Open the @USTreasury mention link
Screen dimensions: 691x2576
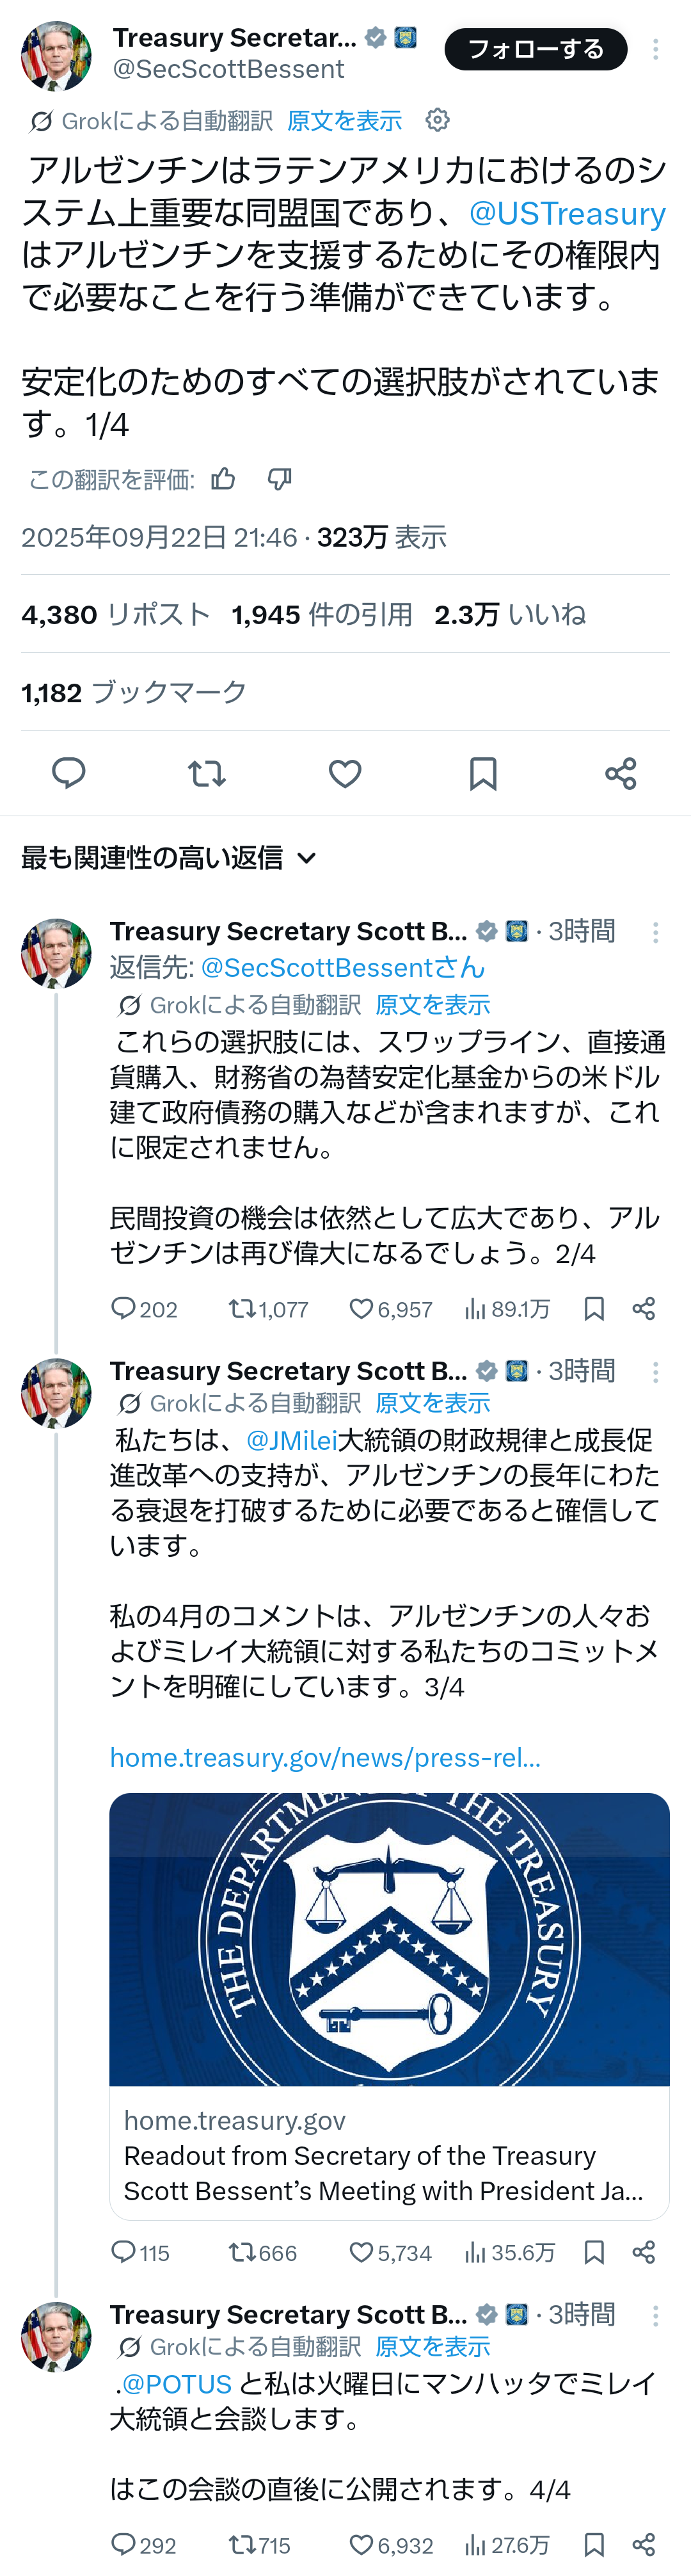point(567,213)
